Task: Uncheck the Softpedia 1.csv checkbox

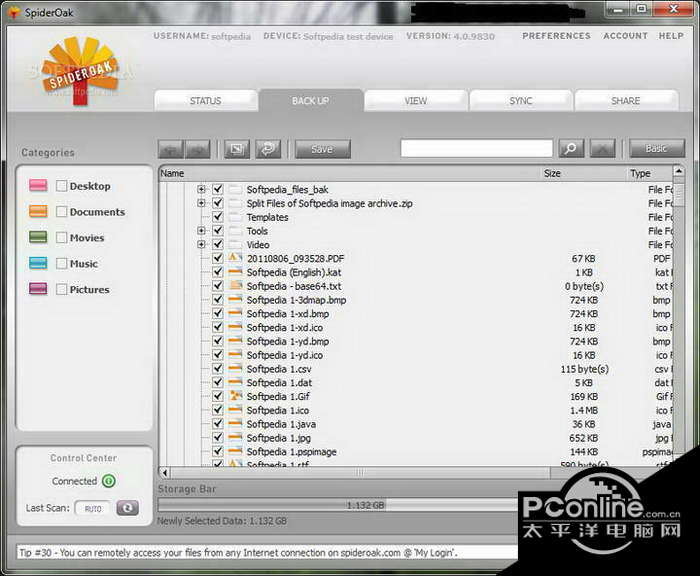Action: pyautogui.click(x=217, y=368)
